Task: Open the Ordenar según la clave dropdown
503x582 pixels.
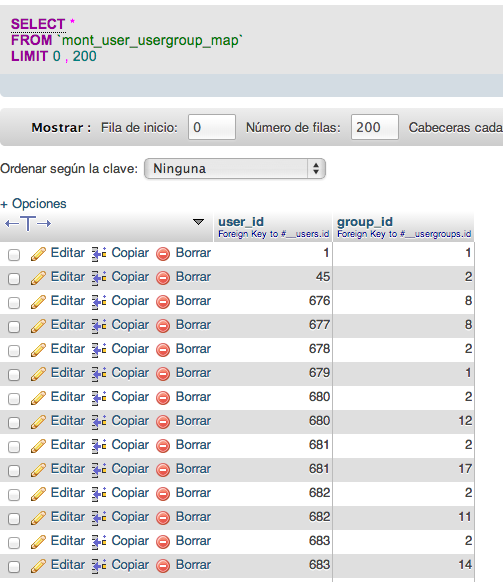Action: point(235,169)
